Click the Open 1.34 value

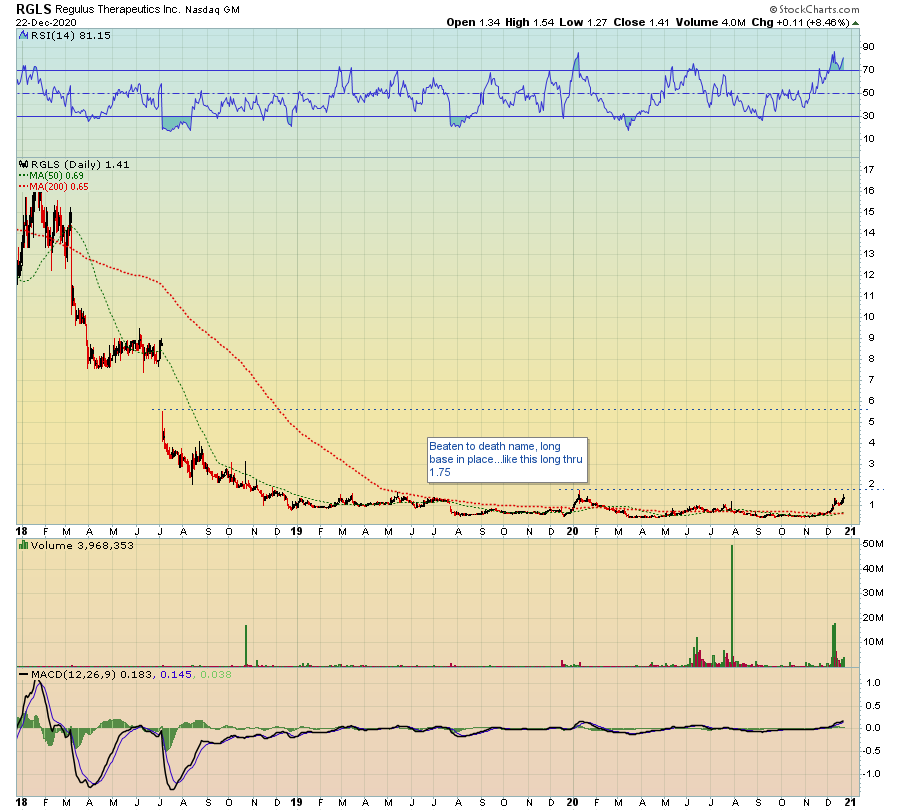pyautogui.click(x=474, y=22)
